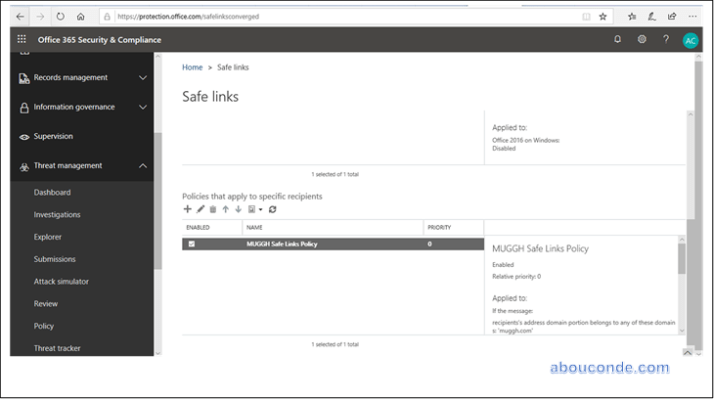Click the sidebar vertical scrollbar
This screenshot has height=400, width=714.
[157, 200]
